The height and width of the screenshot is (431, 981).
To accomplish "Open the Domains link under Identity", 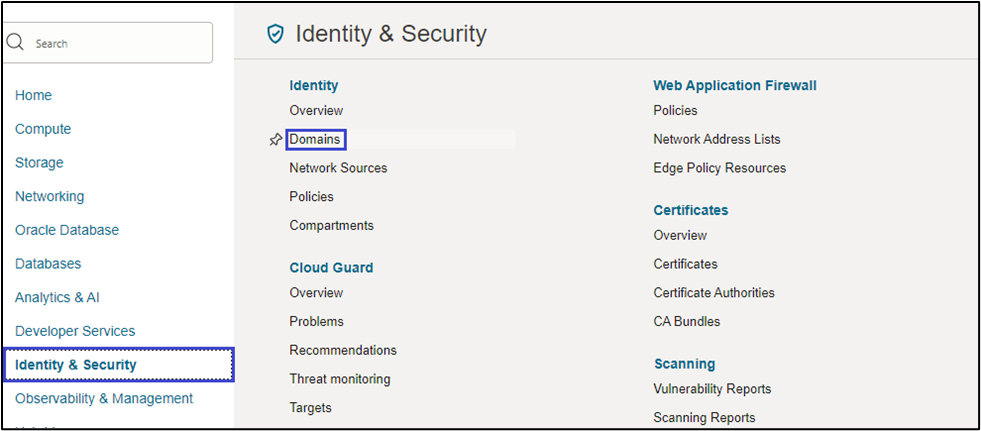I will pyautogui.click(x=315, y=139).
